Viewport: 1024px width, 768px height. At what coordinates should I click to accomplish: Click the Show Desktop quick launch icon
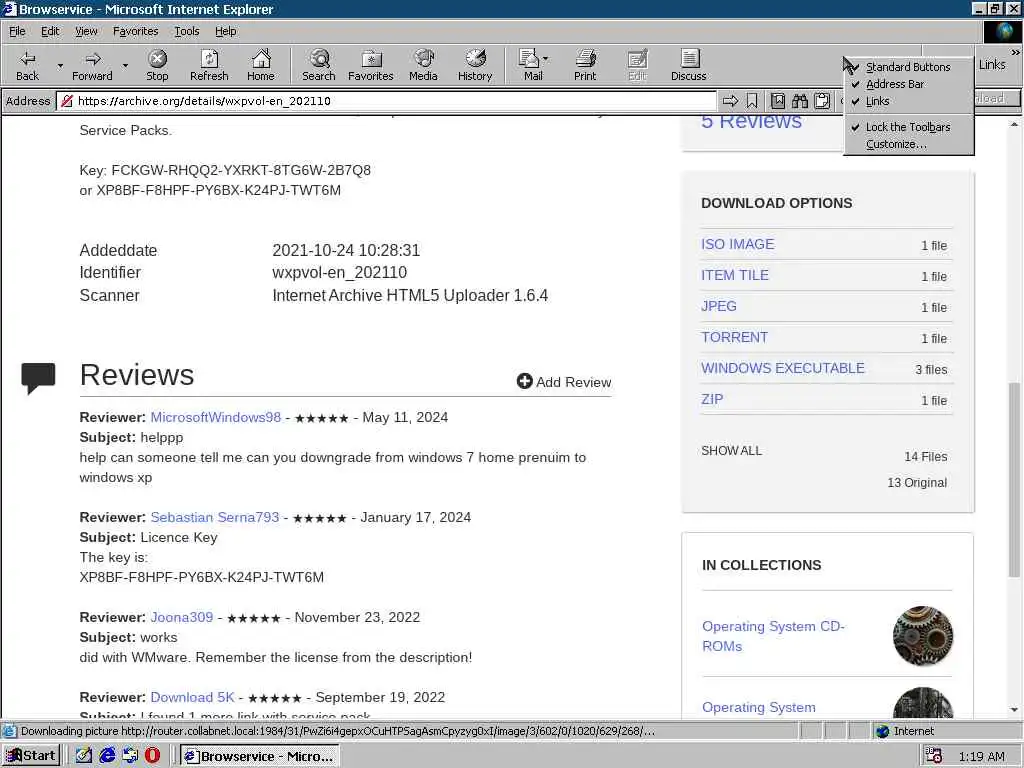point(130,756)
